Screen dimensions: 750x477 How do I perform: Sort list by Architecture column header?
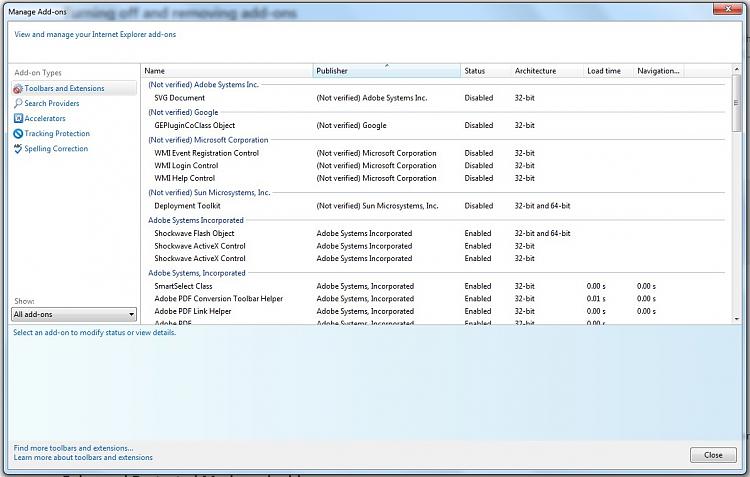click(x=547, y=71)
